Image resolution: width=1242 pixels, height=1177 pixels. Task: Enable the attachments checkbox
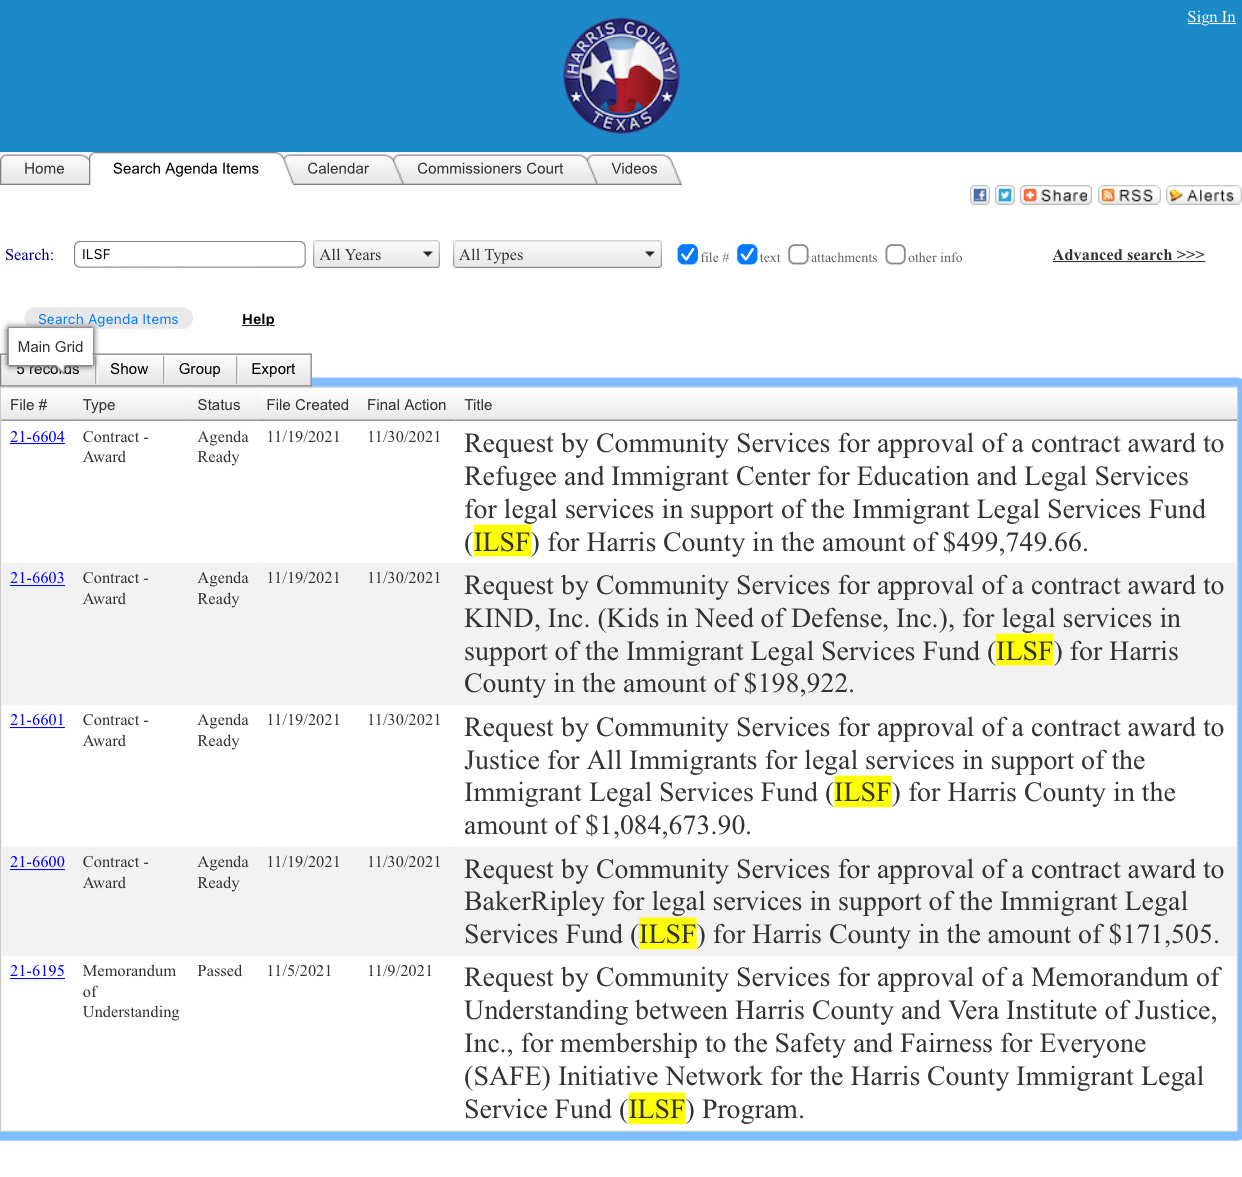pos(798,254)
